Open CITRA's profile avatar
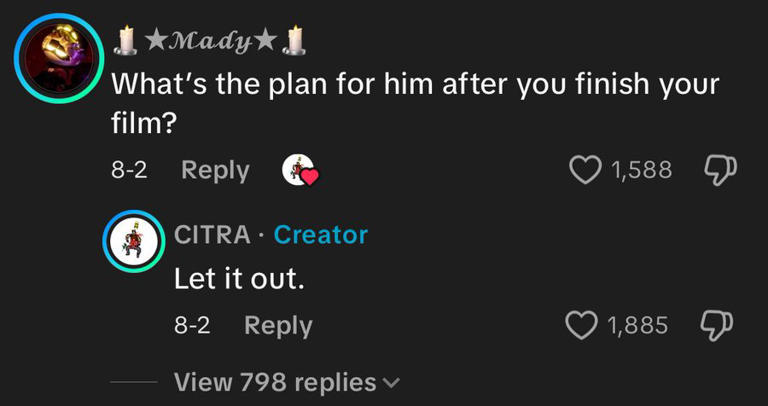The height and width of the screenshot is (406, 768). pos(135,242)
